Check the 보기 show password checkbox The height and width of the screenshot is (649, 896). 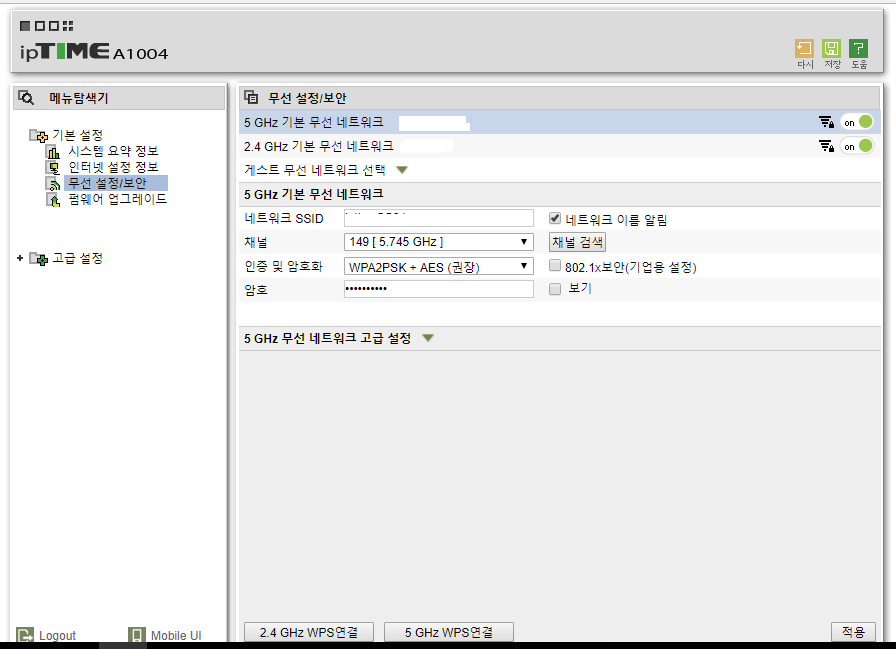tap(554, 289)
